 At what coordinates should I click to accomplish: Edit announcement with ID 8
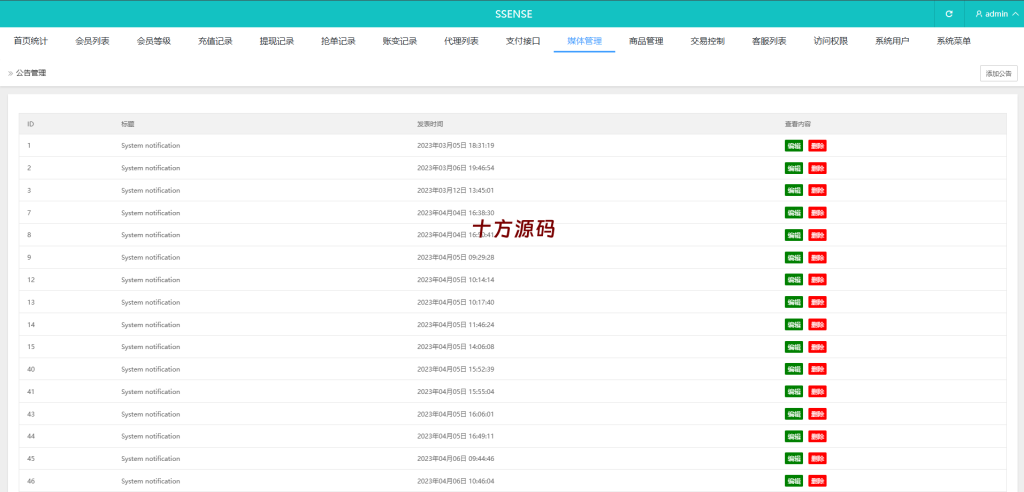[793, 235]
